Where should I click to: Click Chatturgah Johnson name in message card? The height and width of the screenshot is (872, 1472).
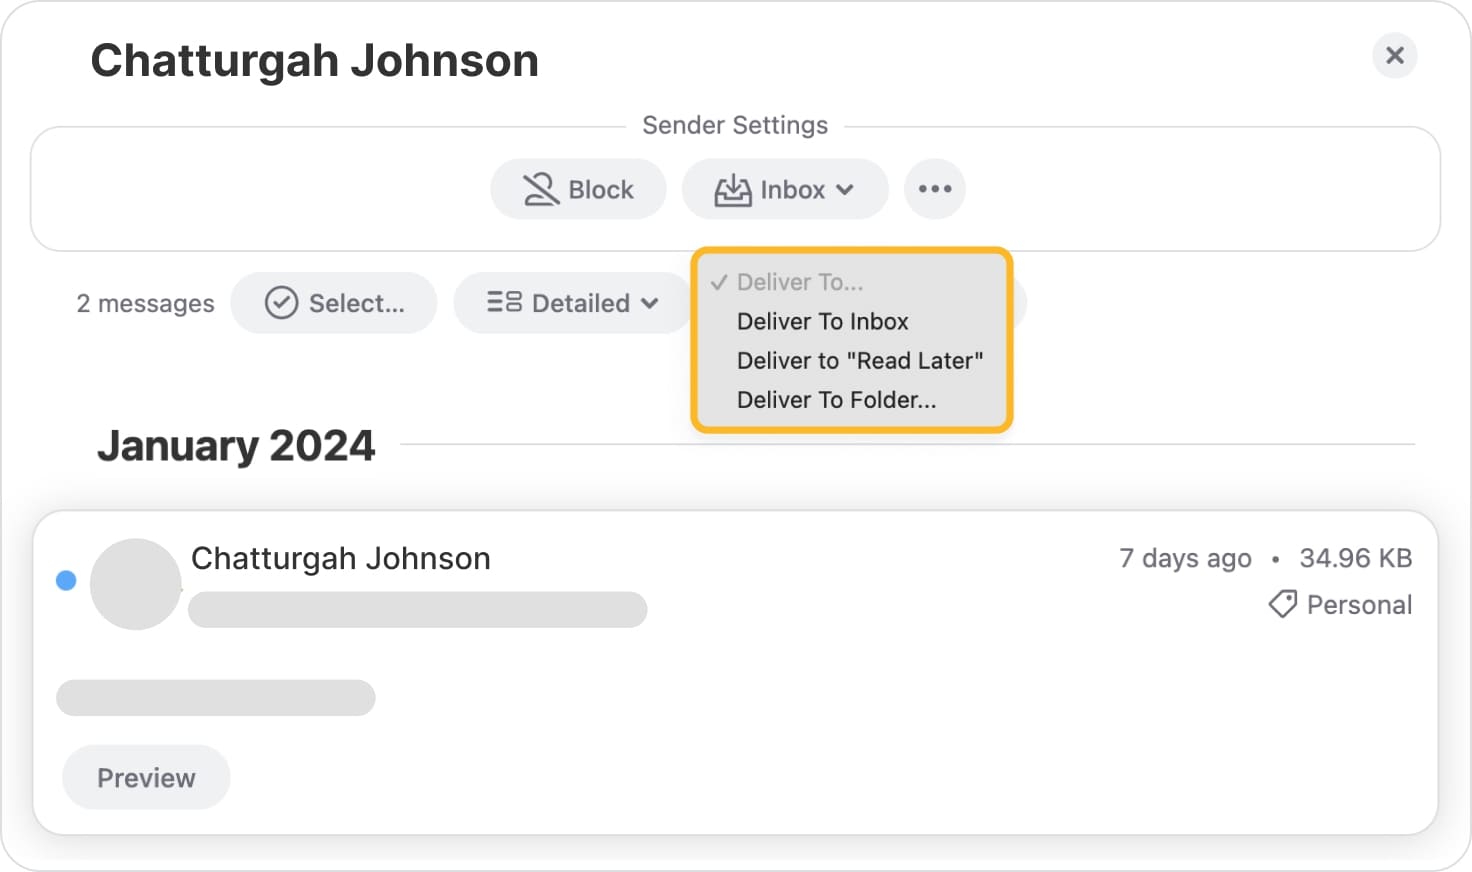click(340, 558)
